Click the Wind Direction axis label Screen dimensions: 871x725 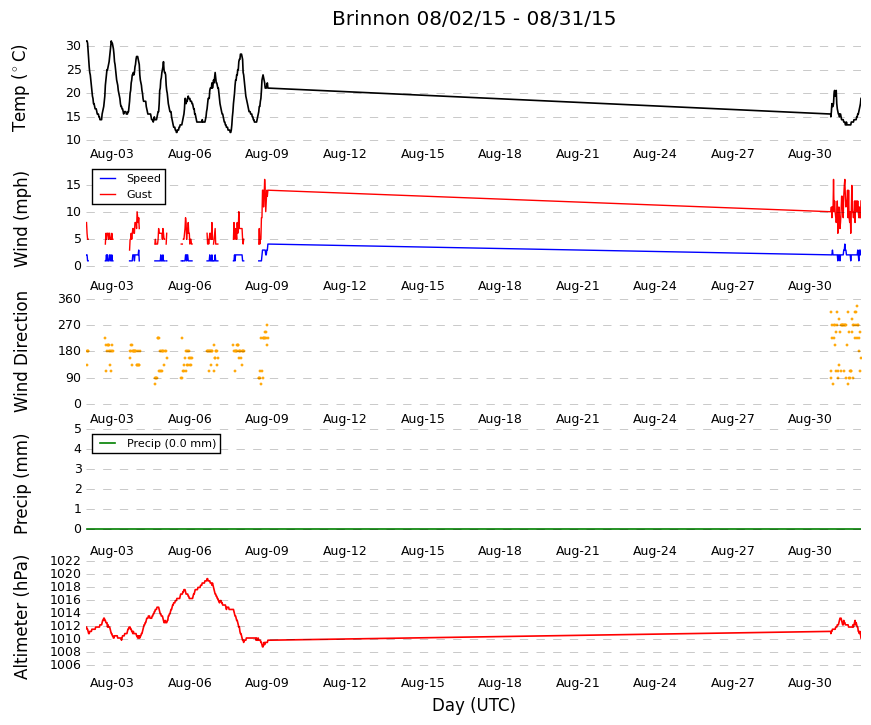pos(19,352)
